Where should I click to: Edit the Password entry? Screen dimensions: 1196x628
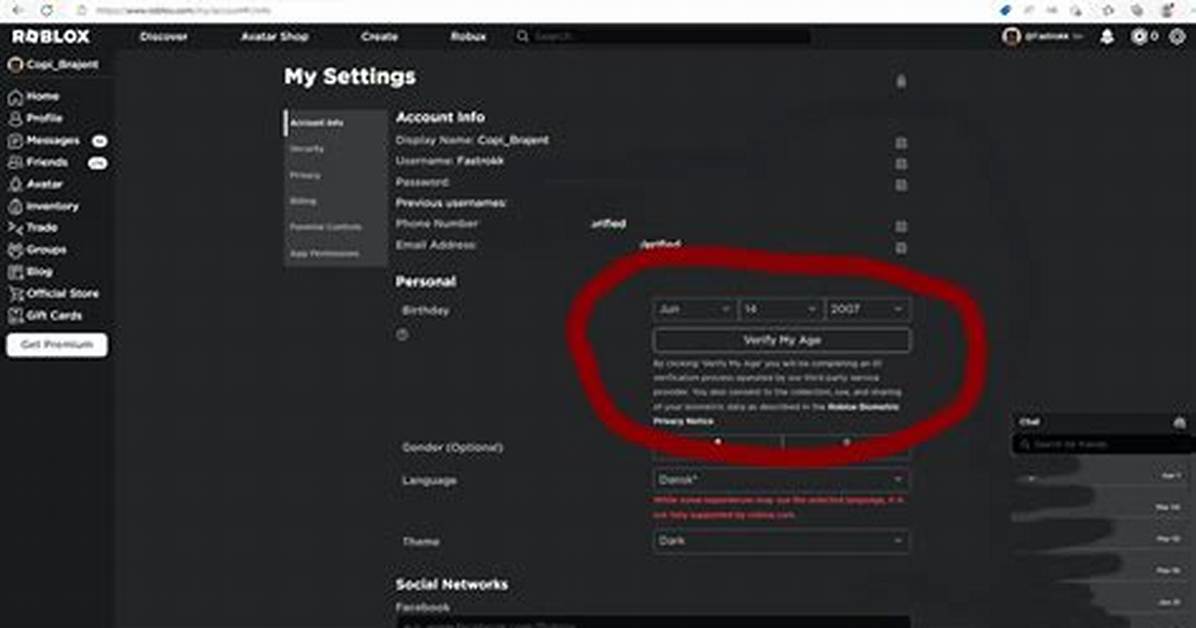click(901, 185)
